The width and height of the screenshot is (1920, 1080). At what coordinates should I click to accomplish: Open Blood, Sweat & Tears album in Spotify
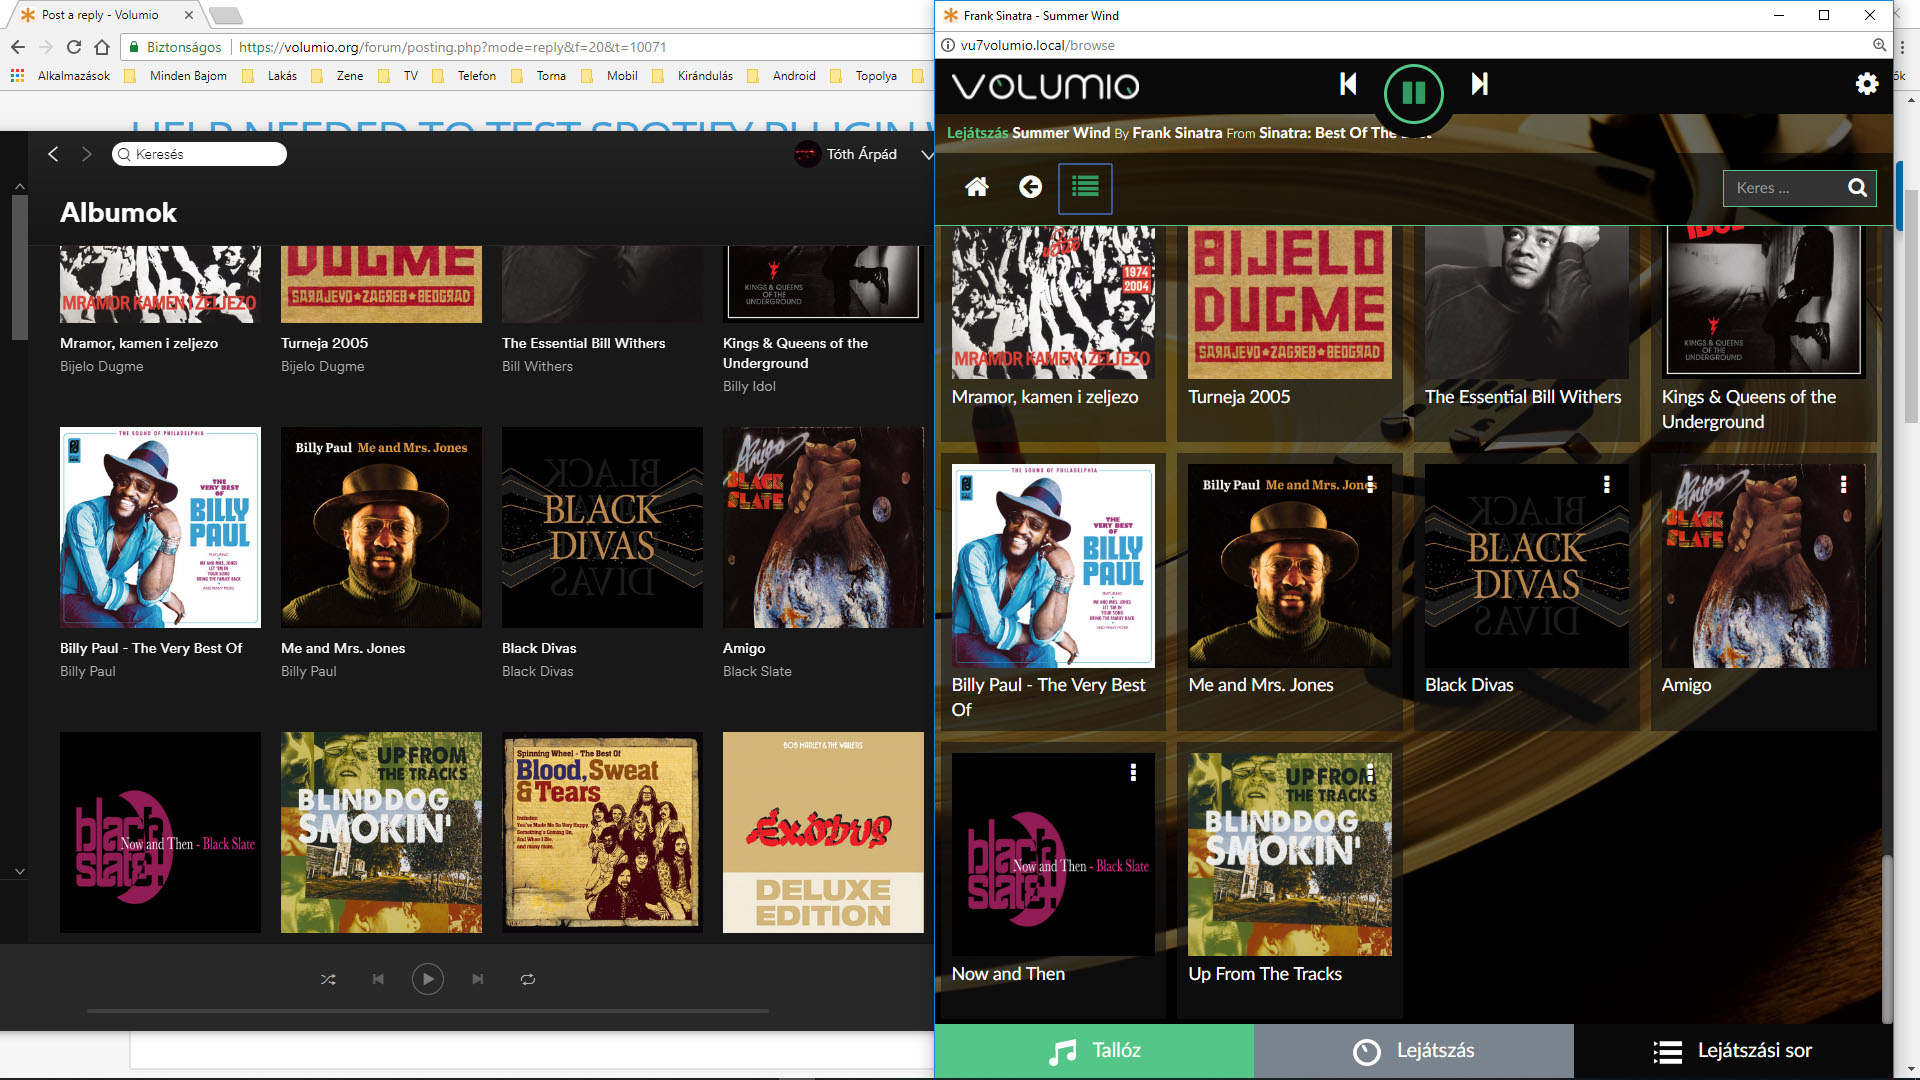pos(602,832)
